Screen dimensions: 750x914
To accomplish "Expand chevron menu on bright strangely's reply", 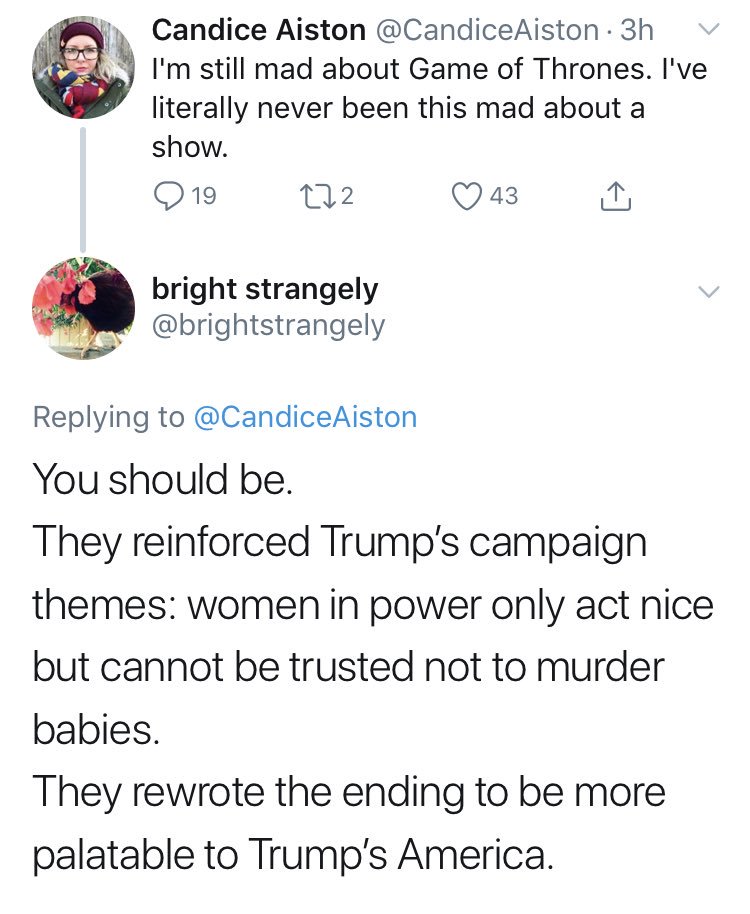I will (709, 291).
